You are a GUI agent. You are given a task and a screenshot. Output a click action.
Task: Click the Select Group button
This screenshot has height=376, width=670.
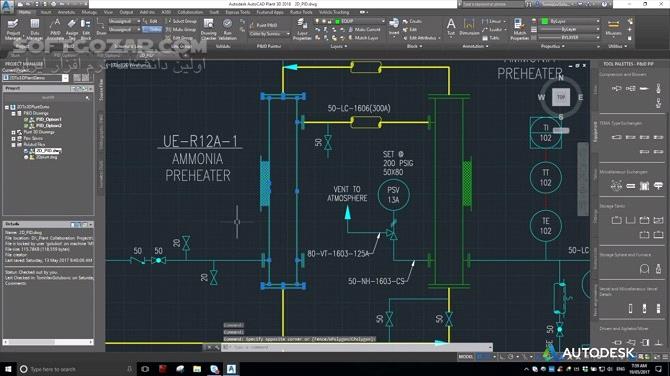tap(181, 21)
